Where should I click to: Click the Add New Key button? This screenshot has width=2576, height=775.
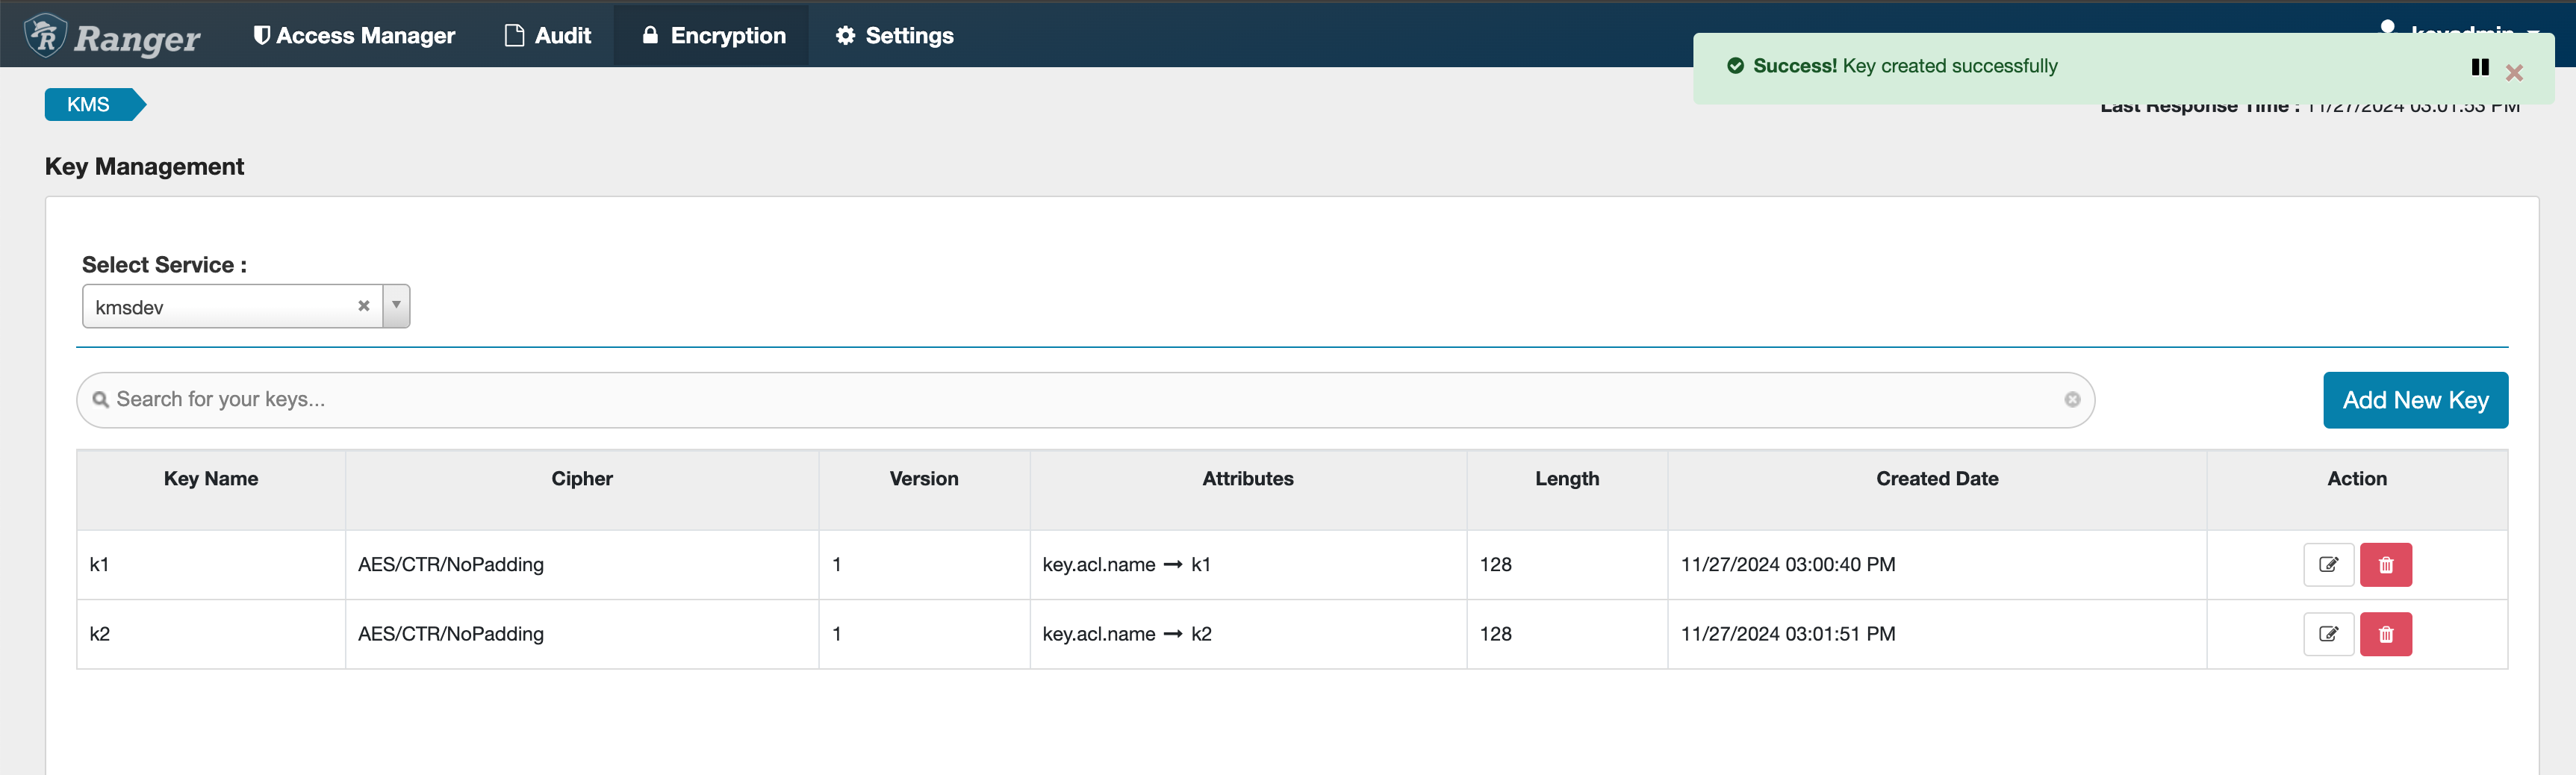pos(2414,400)
